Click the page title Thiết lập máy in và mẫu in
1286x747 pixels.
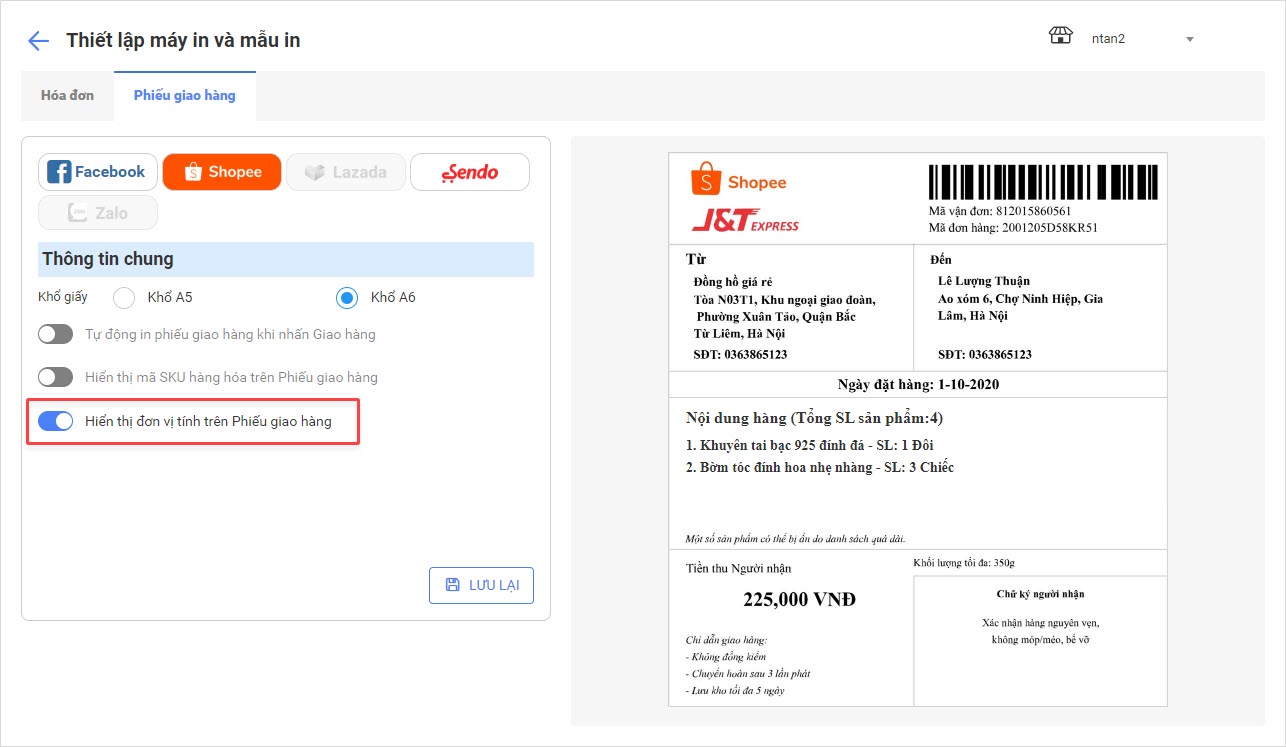click(x=183, y=41)
